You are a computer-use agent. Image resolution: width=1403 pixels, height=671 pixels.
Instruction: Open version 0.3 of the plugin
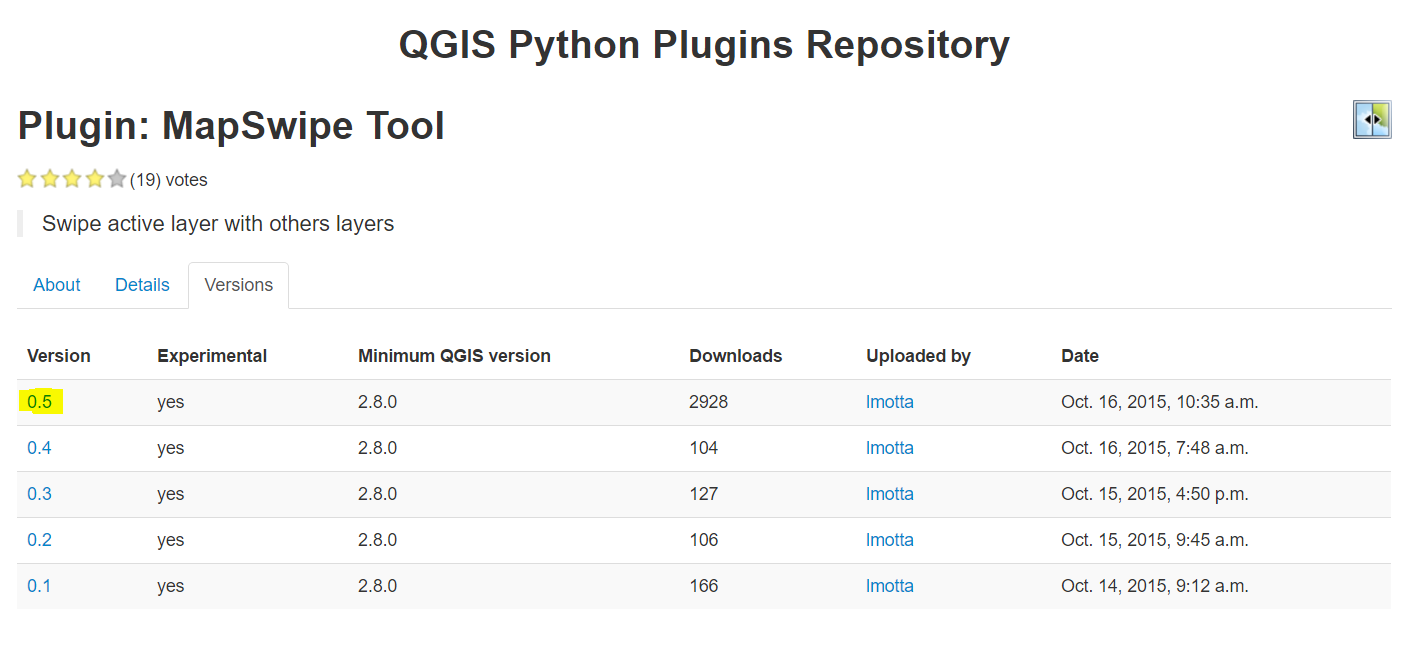point(39,493)
